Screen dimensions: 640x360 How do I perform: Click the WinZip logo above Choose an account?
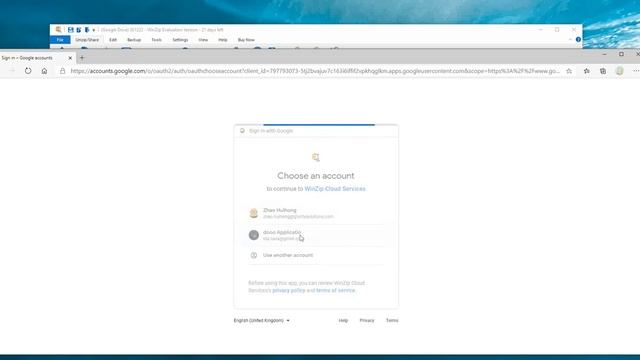point(316,157)
